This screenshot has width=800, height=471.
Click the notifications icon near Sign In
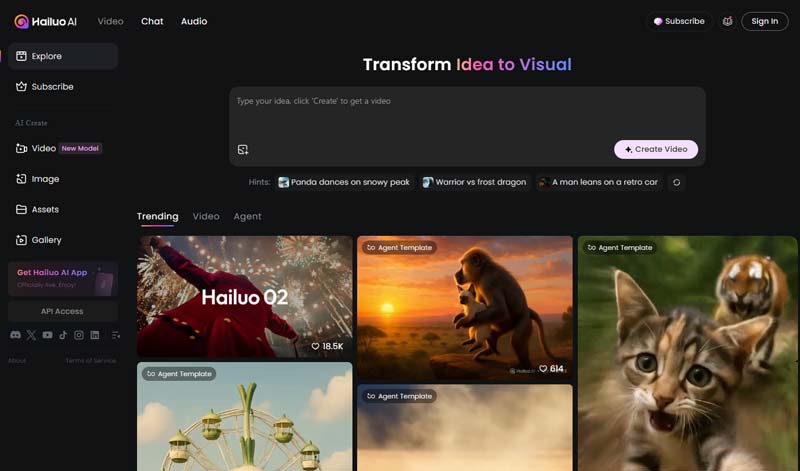point(728,21)
